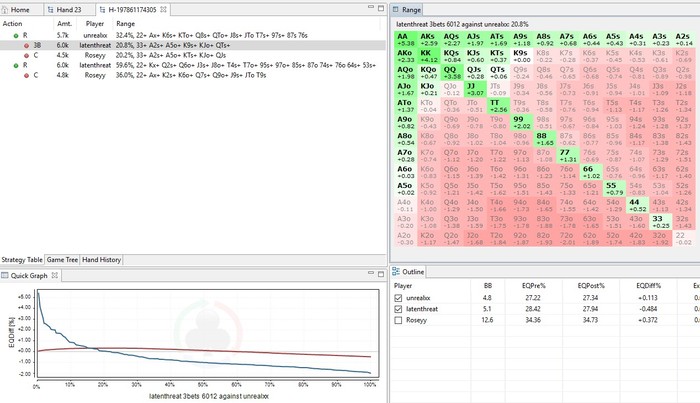
Task: Maximize the strategy table panel
Action: [381, 8]
